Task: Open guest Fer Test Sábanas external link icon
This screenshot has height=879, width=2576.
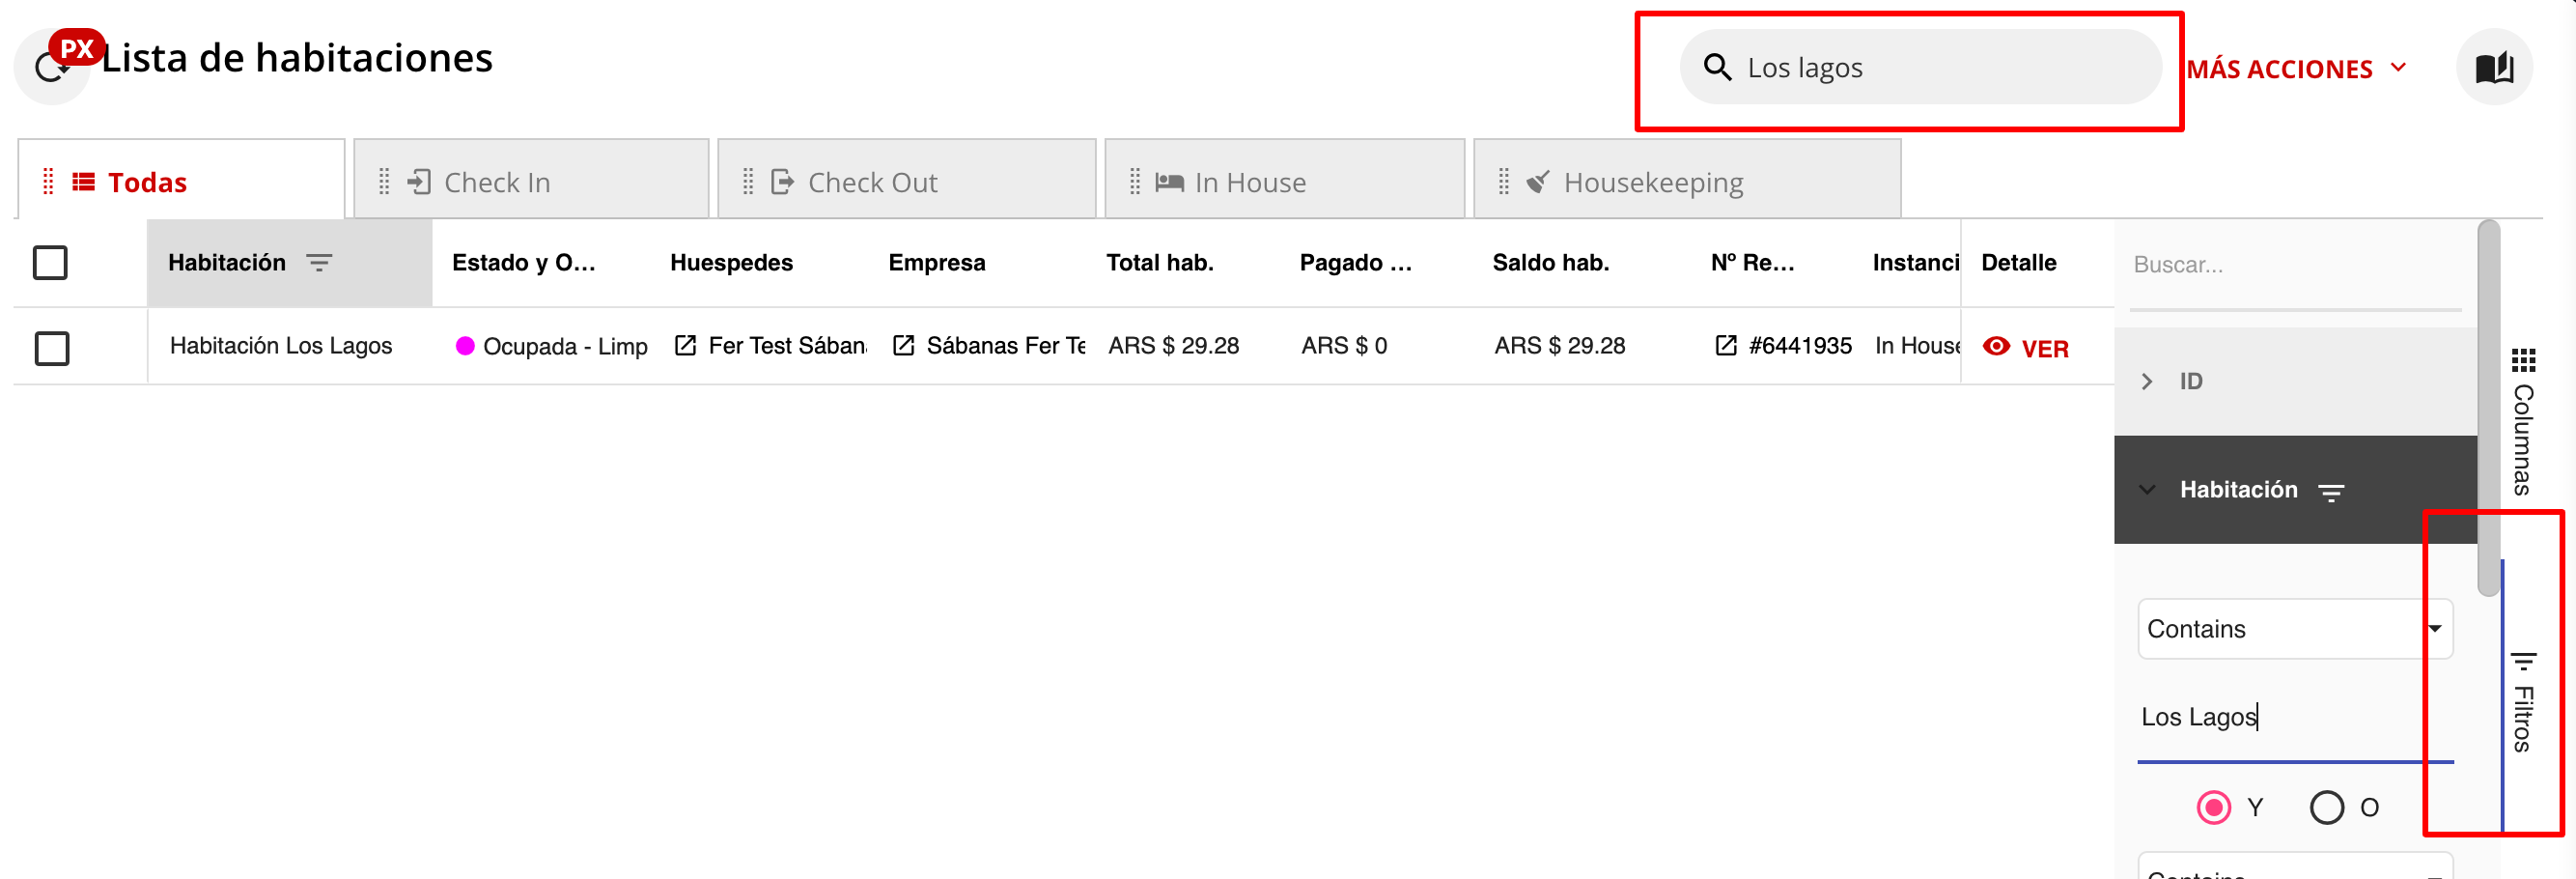Action: tap(685, 346)
